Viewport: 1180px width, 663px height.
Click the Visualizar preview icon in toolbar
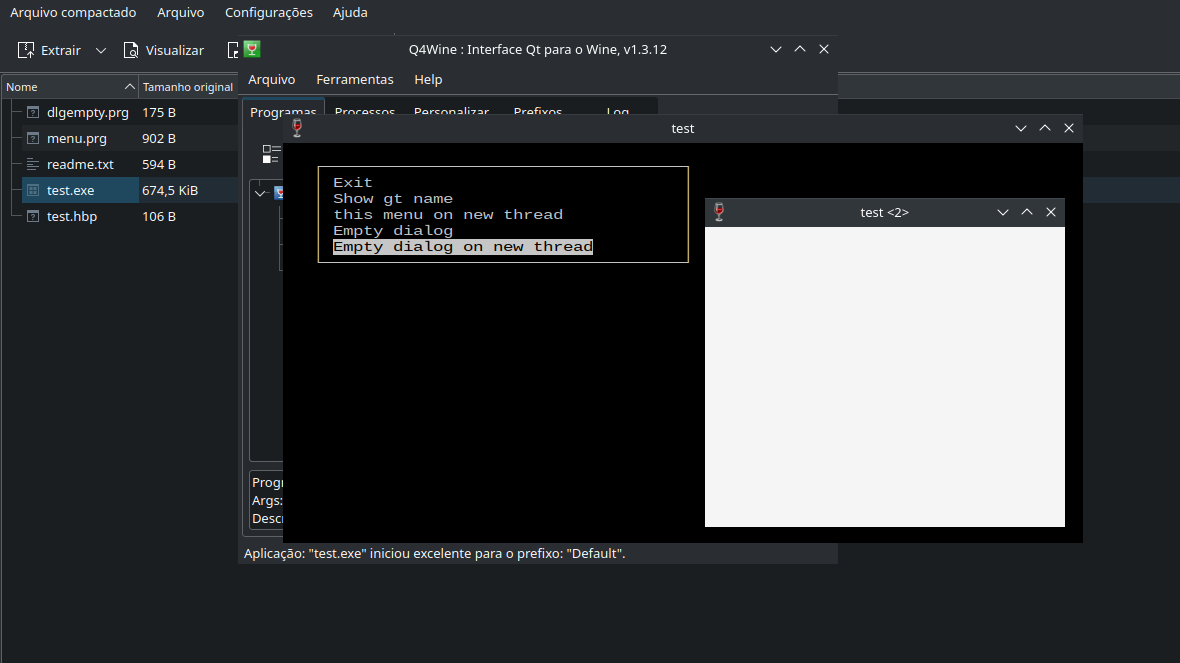tap(131, 50)
